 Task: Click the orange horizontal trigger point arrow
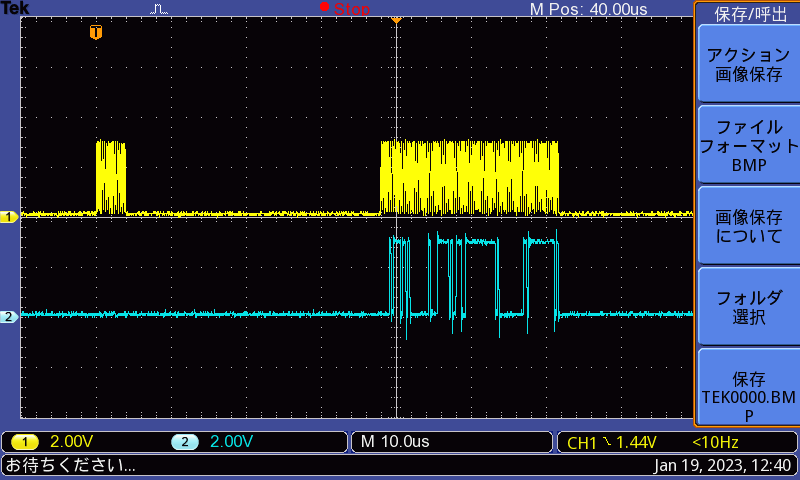point(396,20)
